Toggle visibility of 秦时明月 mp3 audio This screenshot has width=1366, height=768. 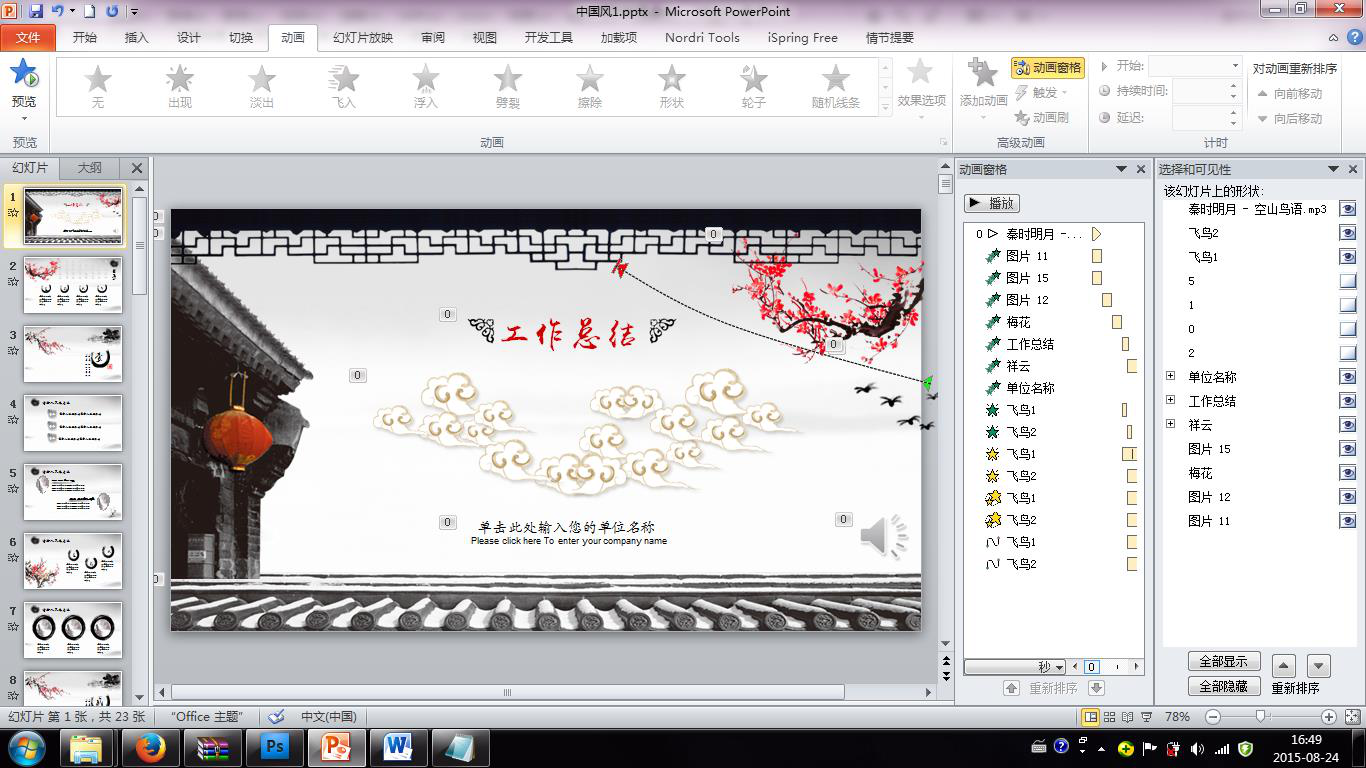(1348, 209)
